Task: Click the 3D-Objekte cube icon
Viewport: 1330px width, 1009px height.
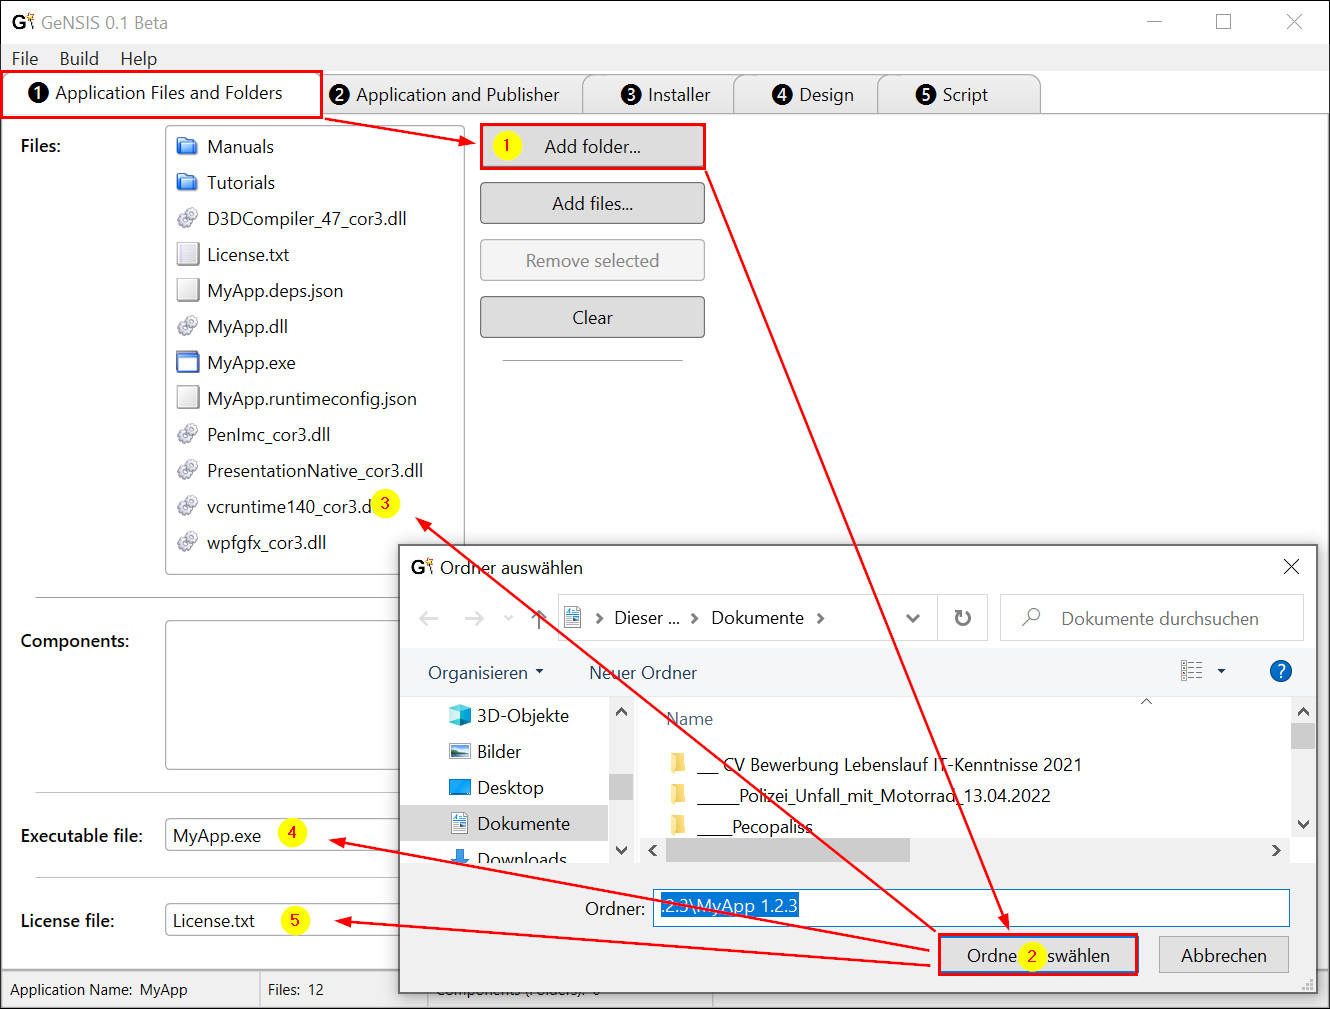Action: point(460,716)
